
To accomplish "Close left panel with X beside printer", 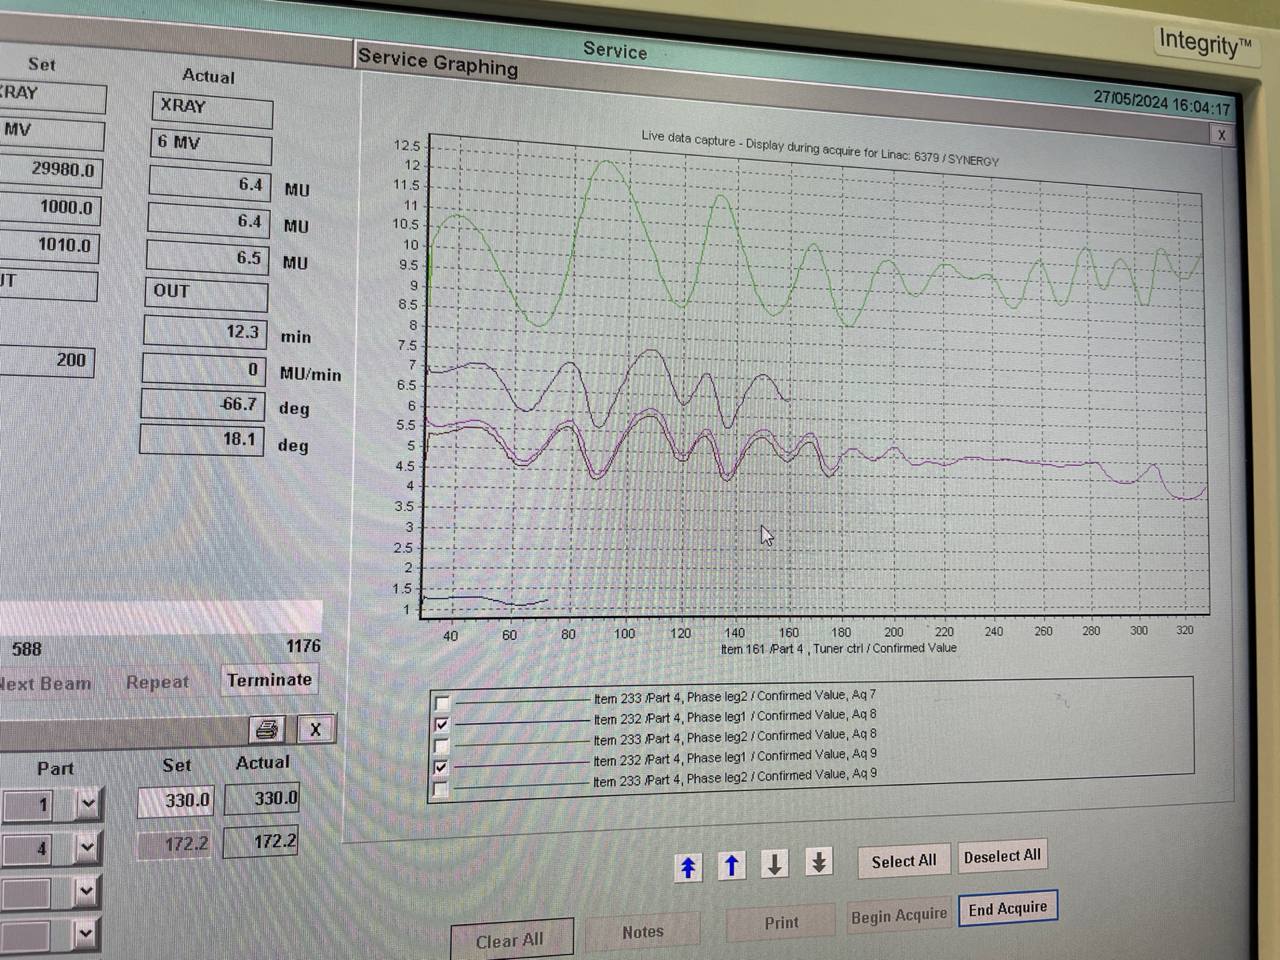I will (x=315, y=729).
